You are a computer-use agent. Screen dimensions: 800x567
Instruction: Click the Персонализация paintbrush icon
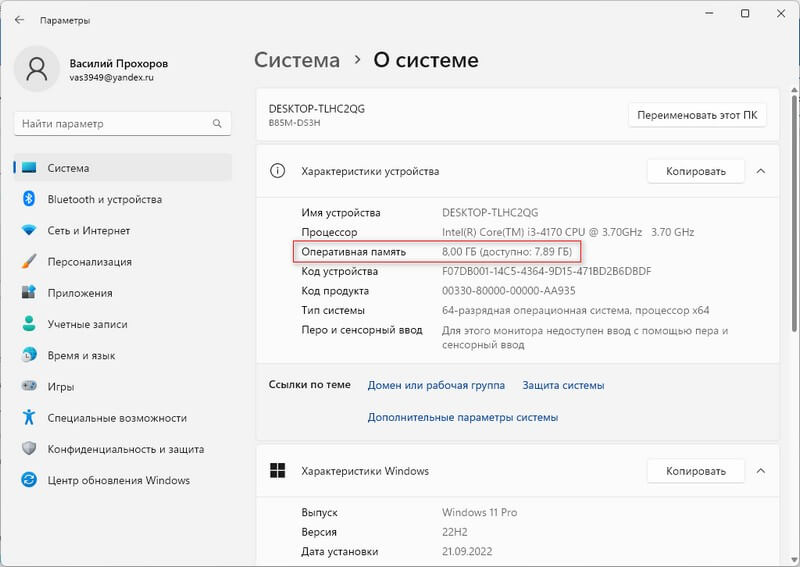click(x=29, y=261)
